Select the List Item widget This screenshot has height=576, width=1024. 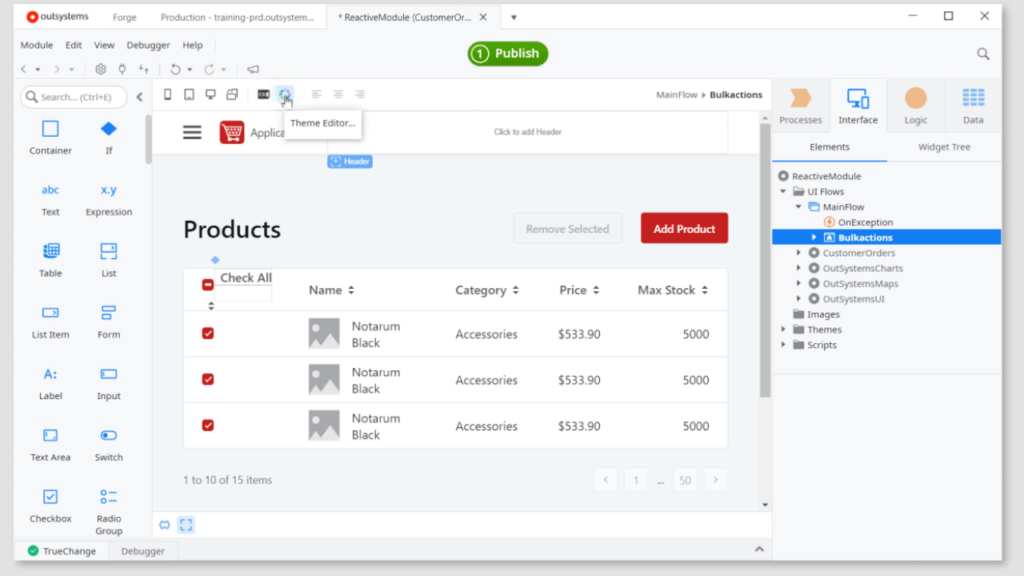pos(50,321)
